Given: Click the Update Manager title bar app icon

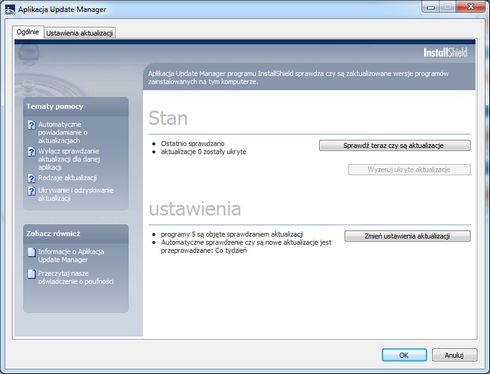Looking at the screenshot, I should pyautogui.click(x=10, y=9).
